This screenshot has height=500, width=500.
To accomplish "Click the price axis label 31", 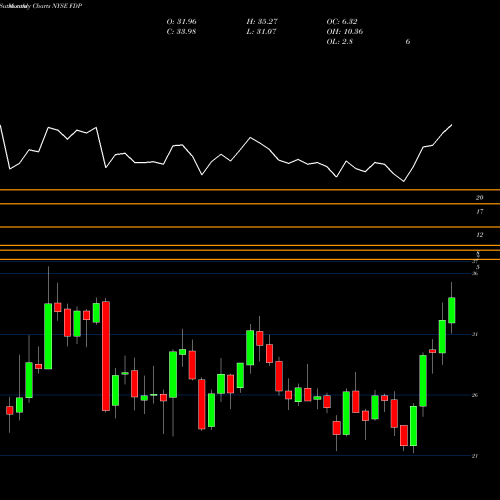I will click(x=475, y=334).
